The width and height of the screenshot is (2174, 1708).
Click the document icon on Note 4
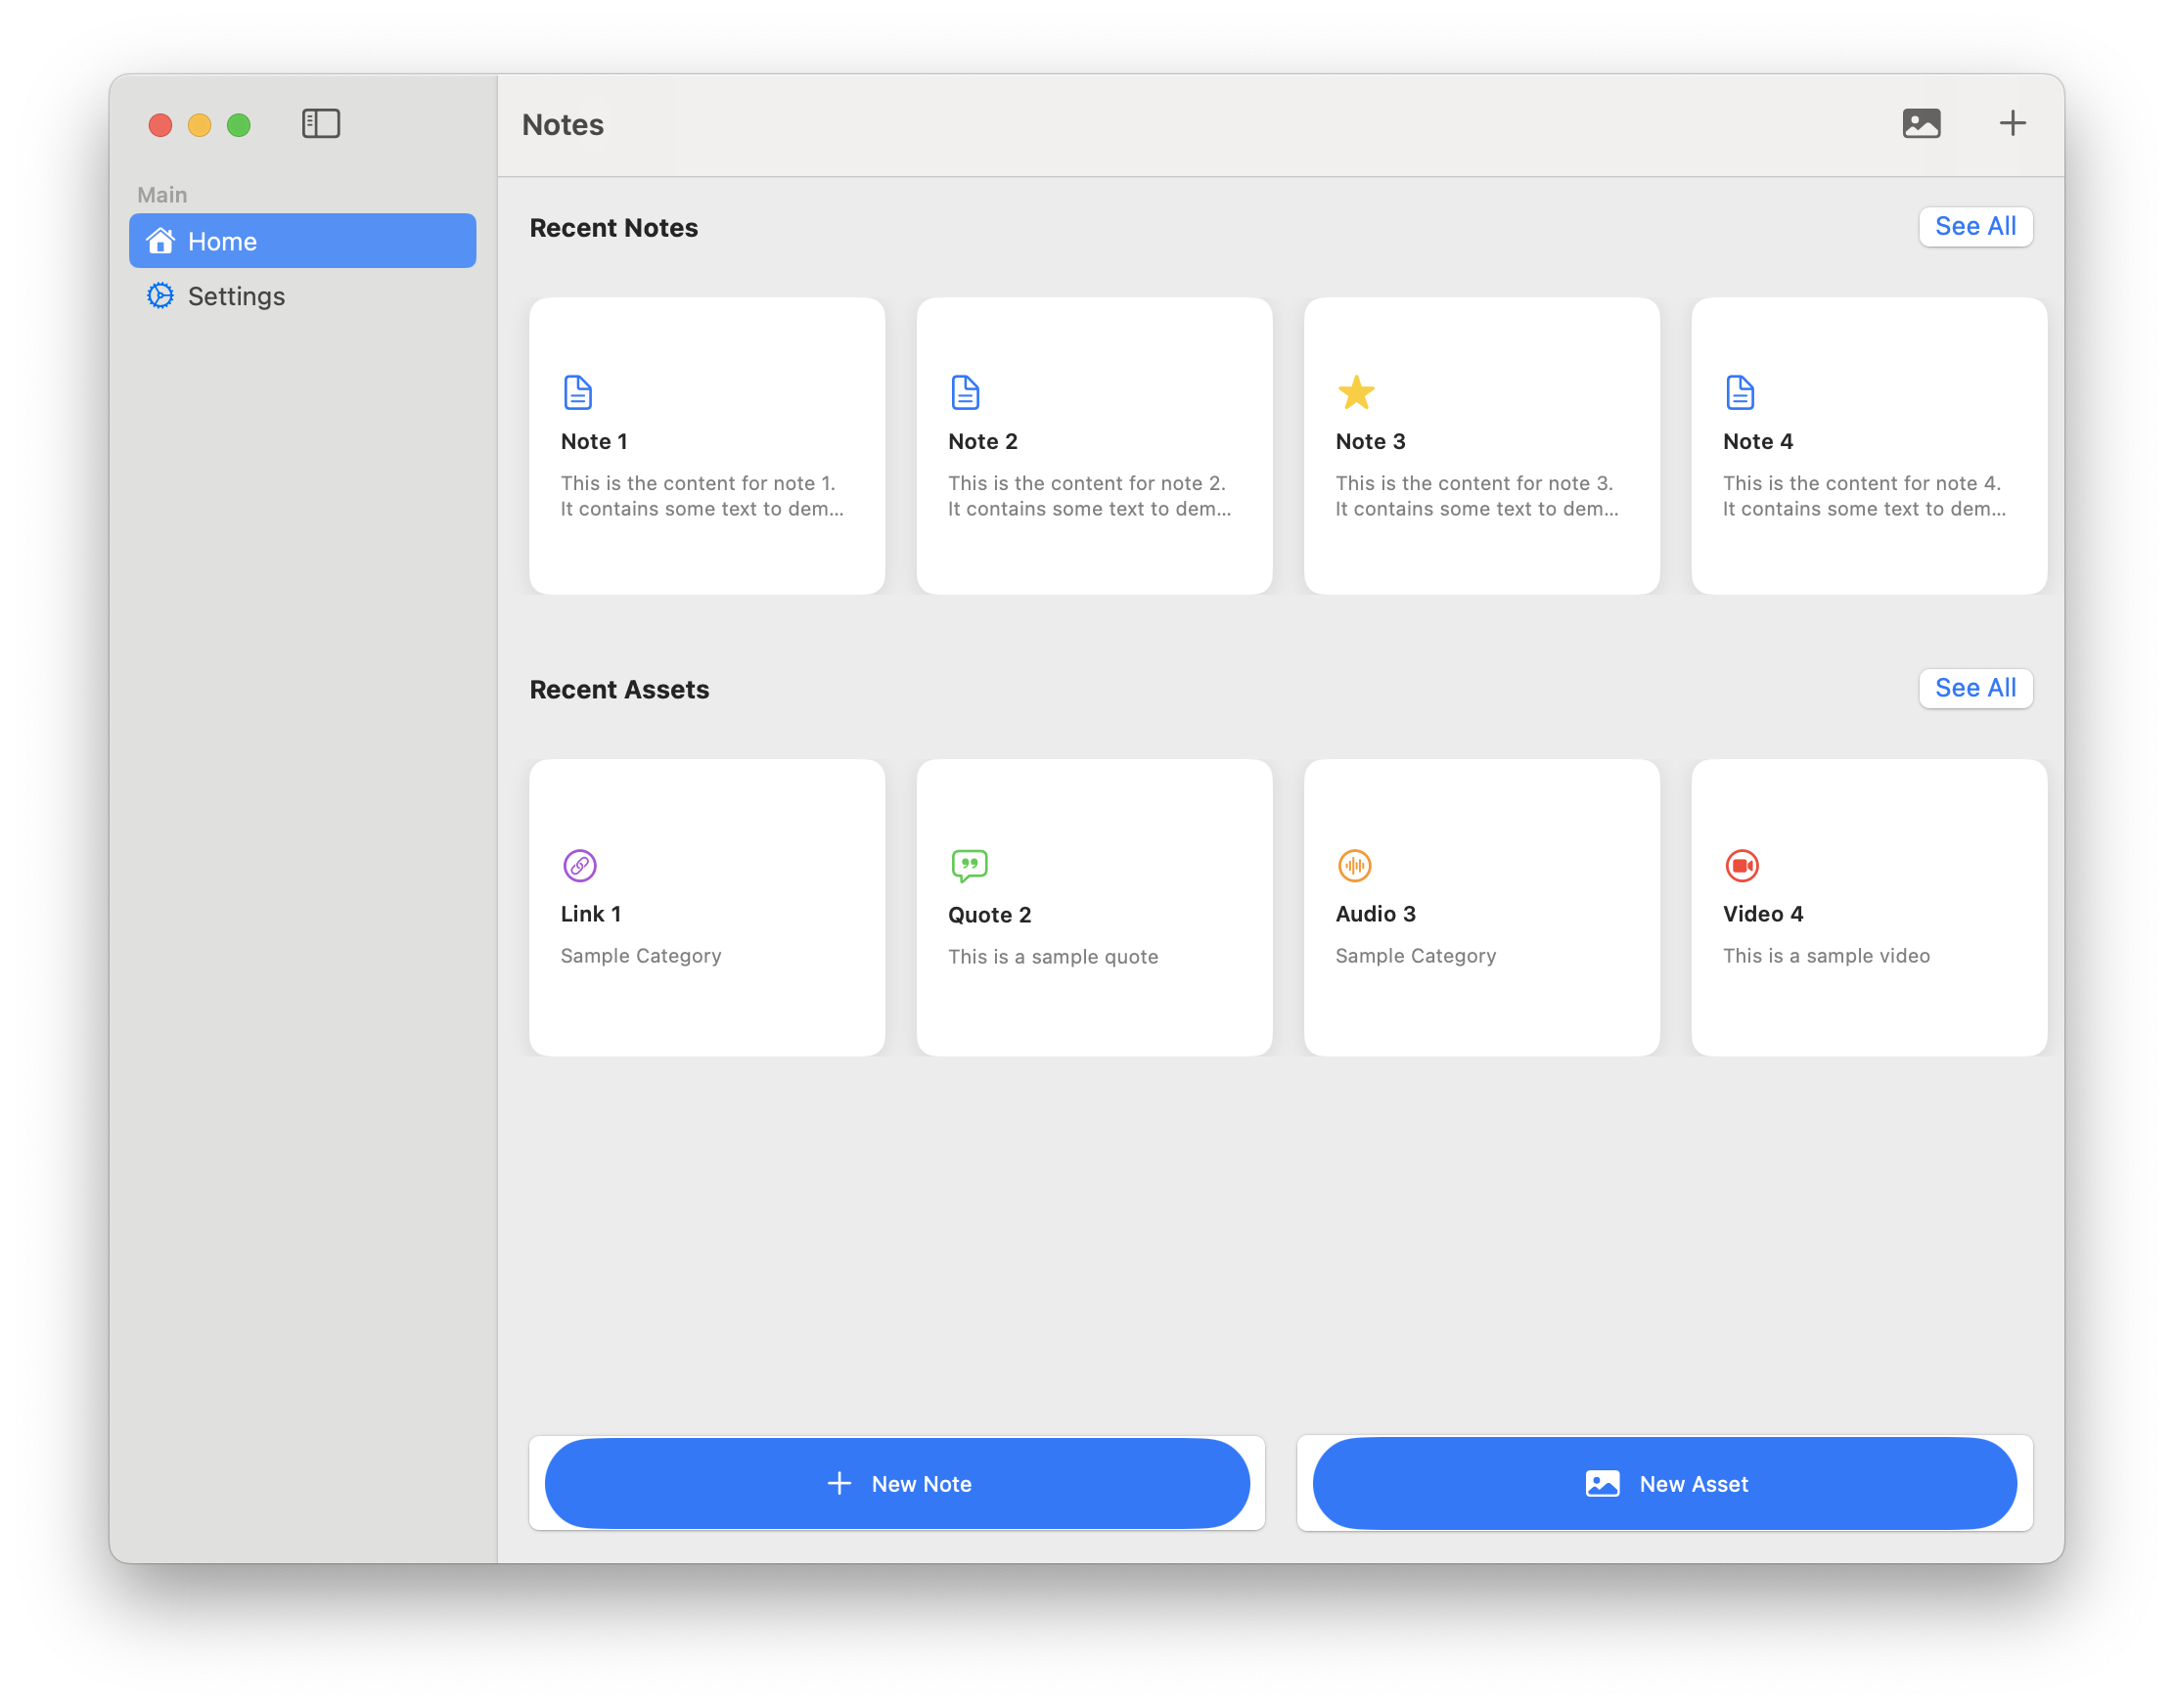(1740, 393)
